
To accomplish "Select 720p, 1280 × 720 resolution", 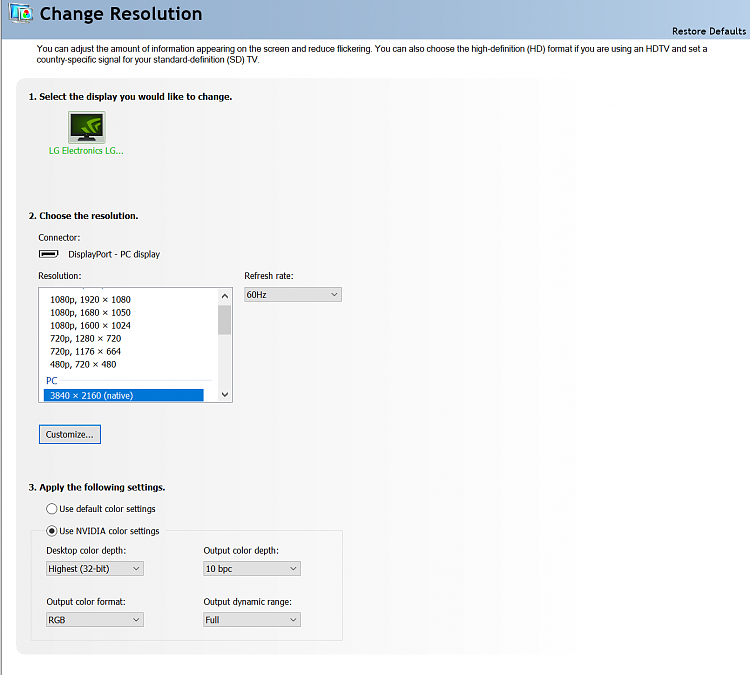I will pyautogui.click(x=86, y=338).
